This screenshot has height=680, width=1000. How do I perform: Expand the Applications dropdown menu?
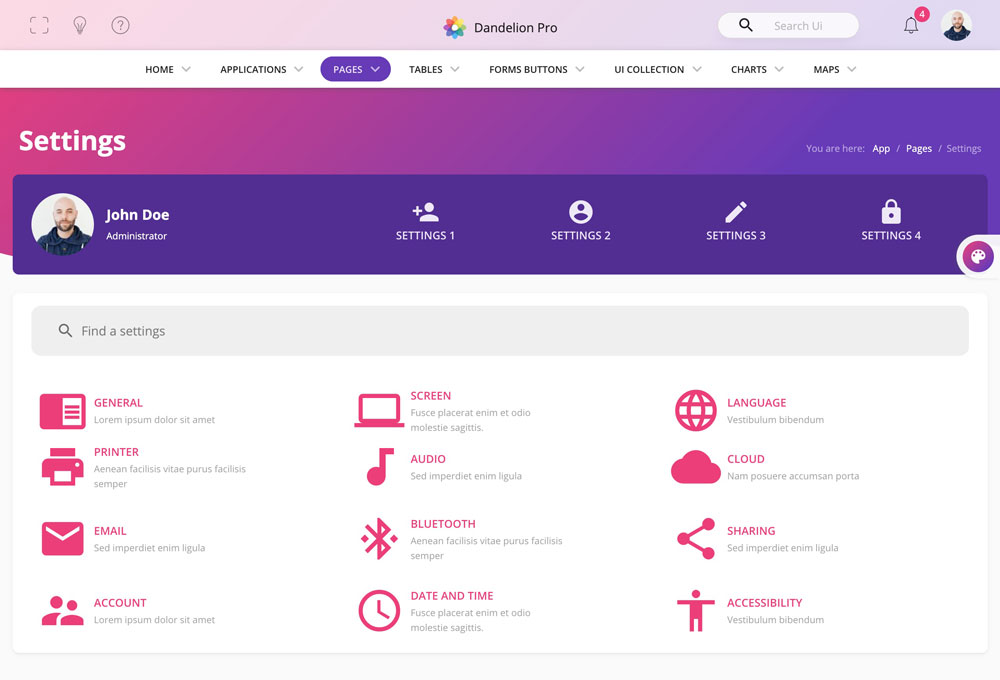pos(261,70)
